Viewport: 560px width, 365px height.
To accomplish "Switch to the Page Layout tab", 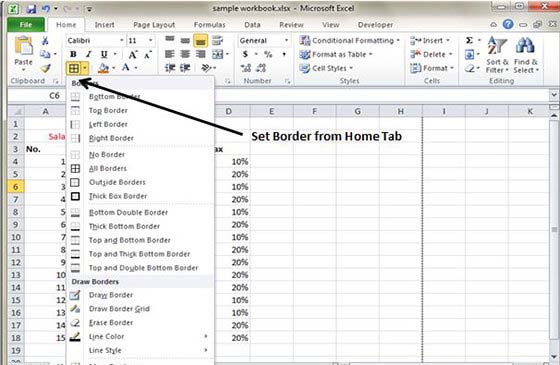I will pyautogui.click(x=154, y=25).
